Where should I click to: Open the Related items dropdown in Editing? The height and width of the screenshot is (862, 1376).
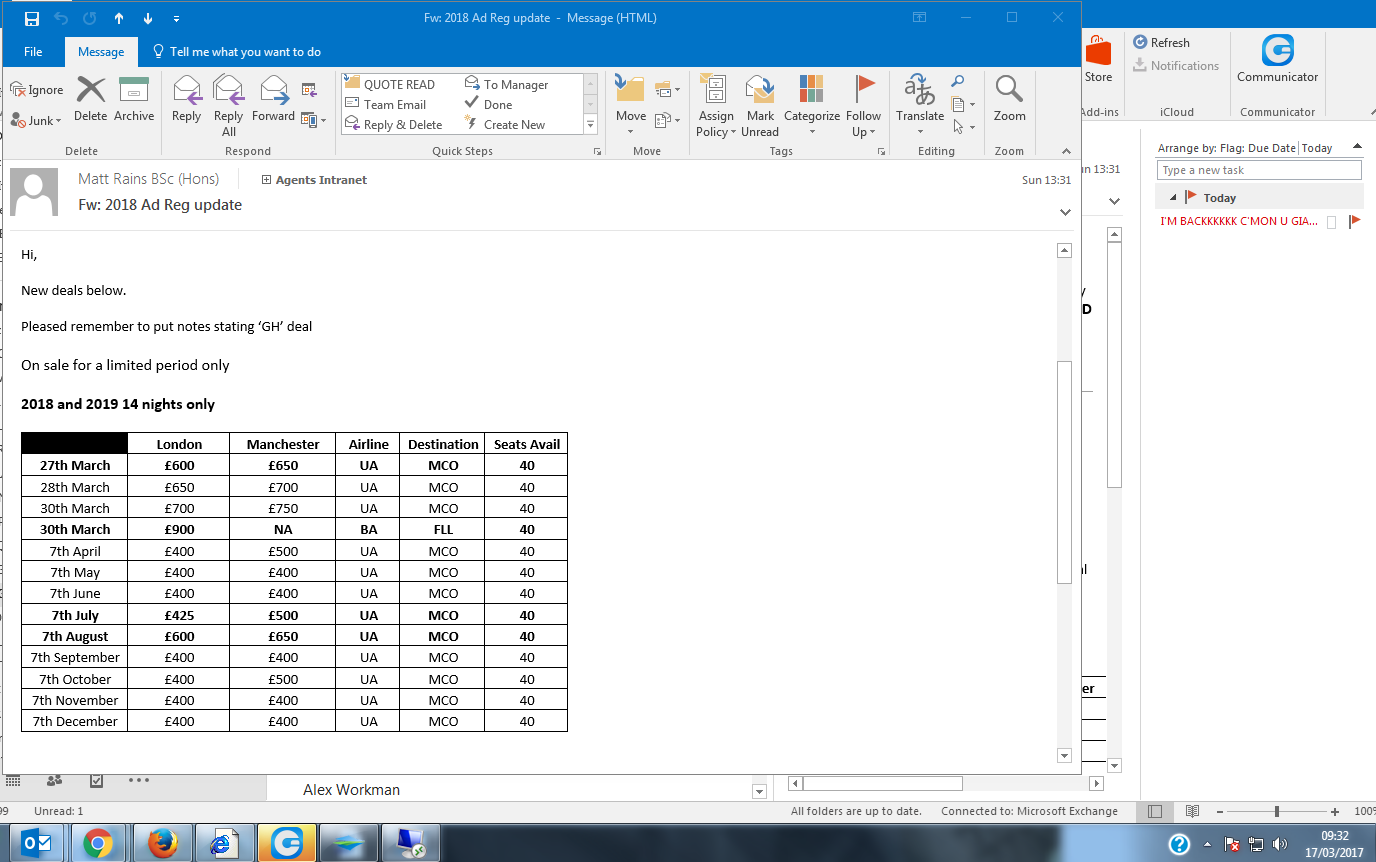point(963,104)
